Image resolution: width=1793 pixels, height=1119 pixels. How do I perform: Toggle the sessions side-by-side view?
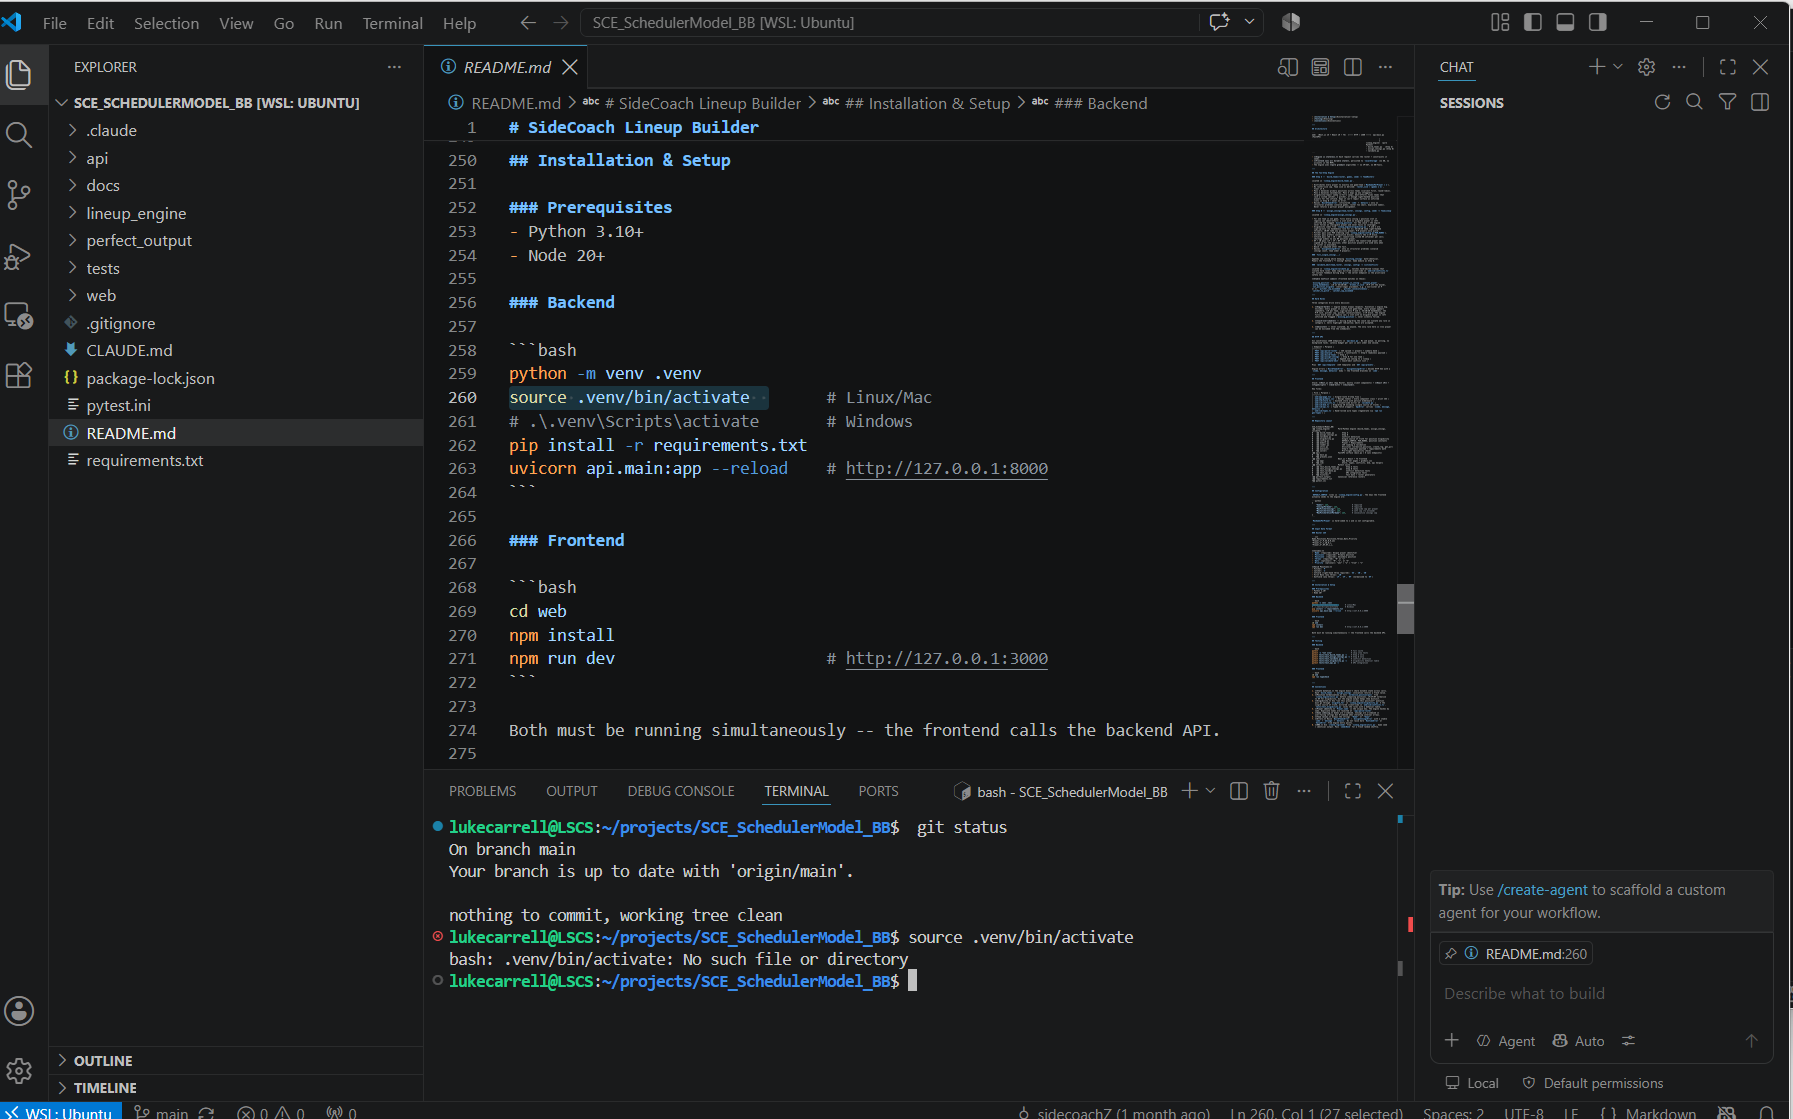1760,102
